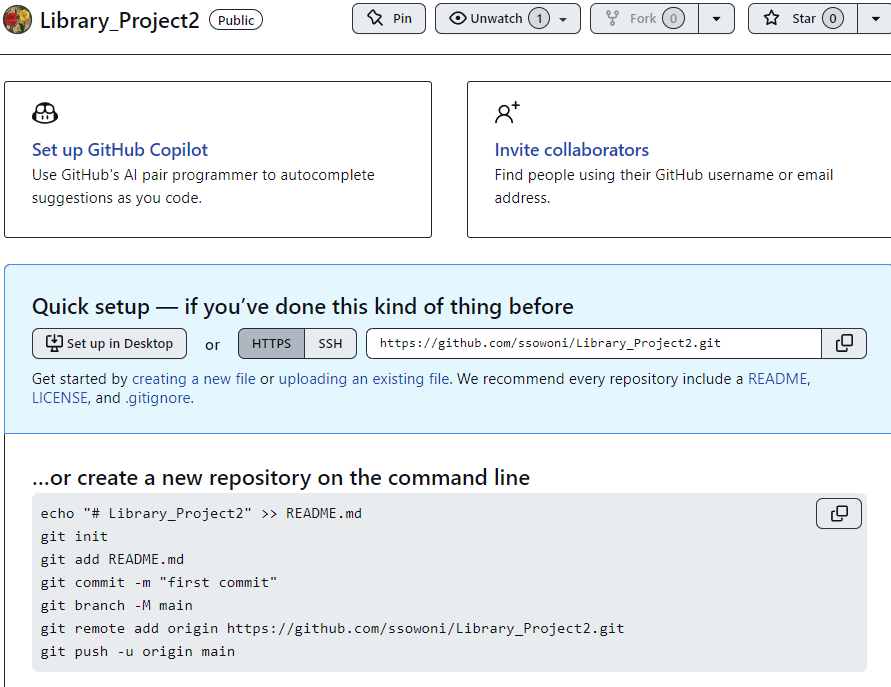Click the repository URL field
This screenshot has height=687, width=891.
tap(594, 343)
